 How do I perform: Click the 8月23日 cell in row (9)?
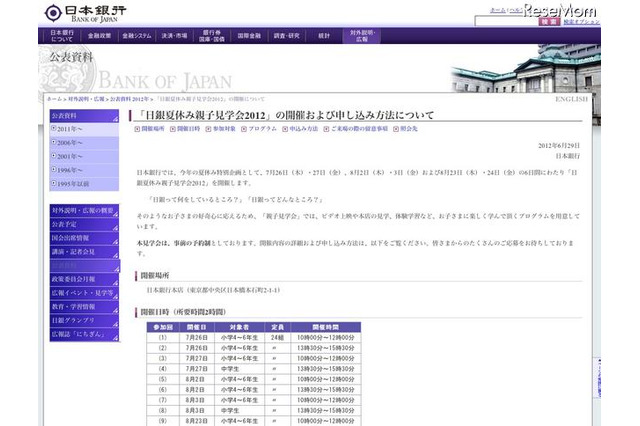(197, 421)
